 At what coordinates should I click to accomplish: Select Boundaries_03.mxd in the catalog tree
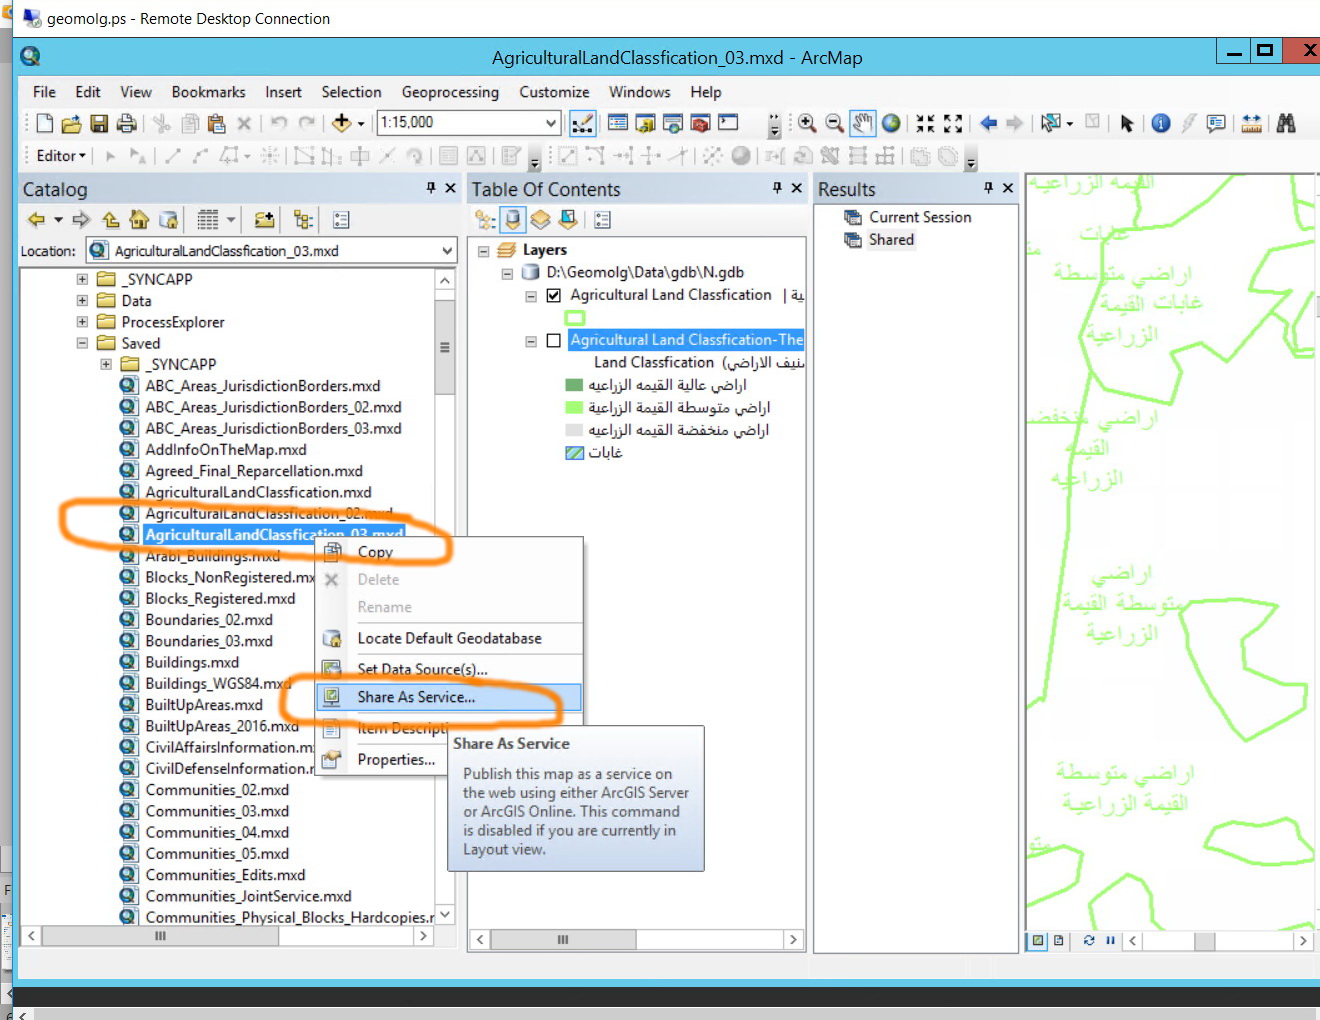point(209,641)
